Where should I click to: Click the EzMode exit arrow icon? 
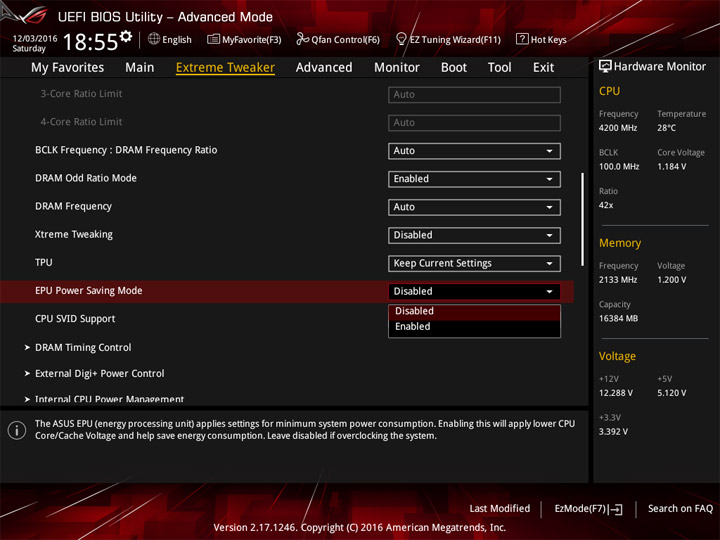tap(616, 509)
